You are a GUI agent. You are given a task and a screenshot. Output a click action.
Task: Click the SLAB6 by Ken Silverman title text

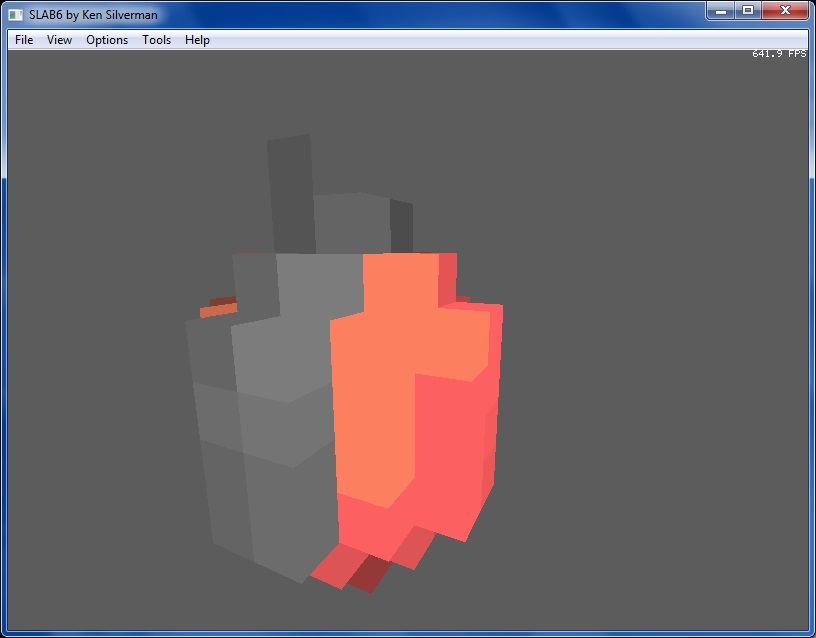click(93, 15)
